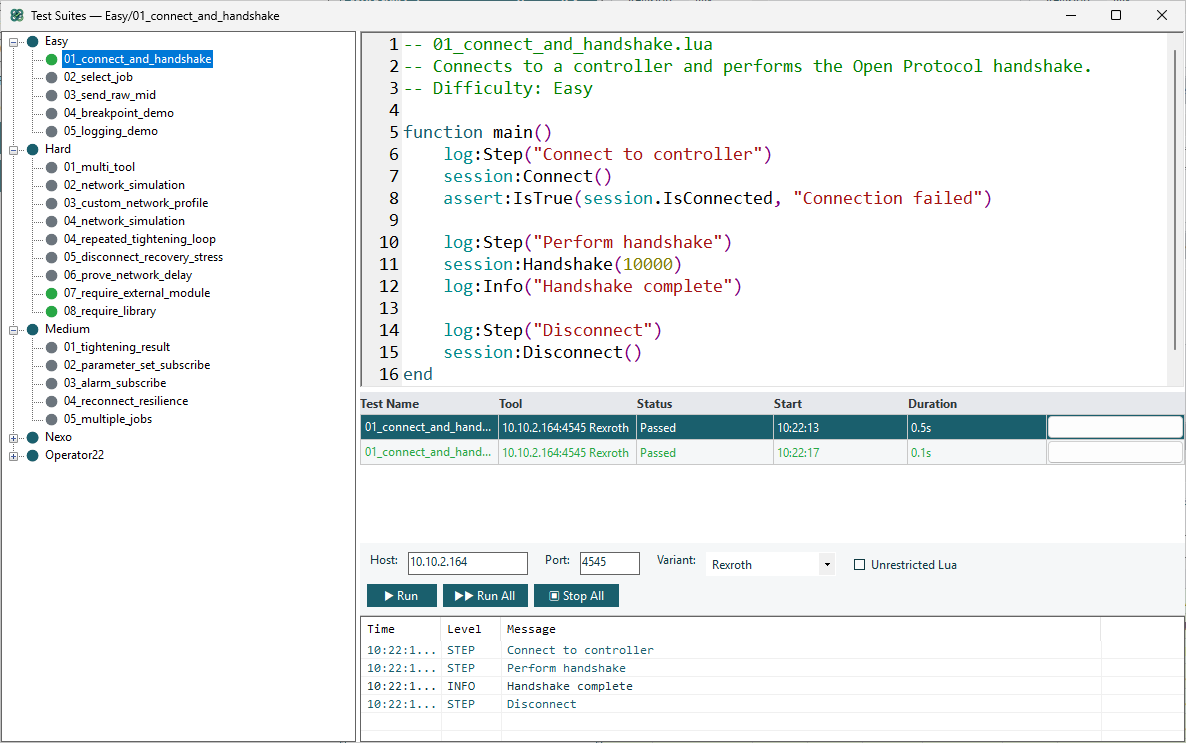
Task: Click status dot of 05_disconnect_recovery_stress
Action: coord(51,257)
